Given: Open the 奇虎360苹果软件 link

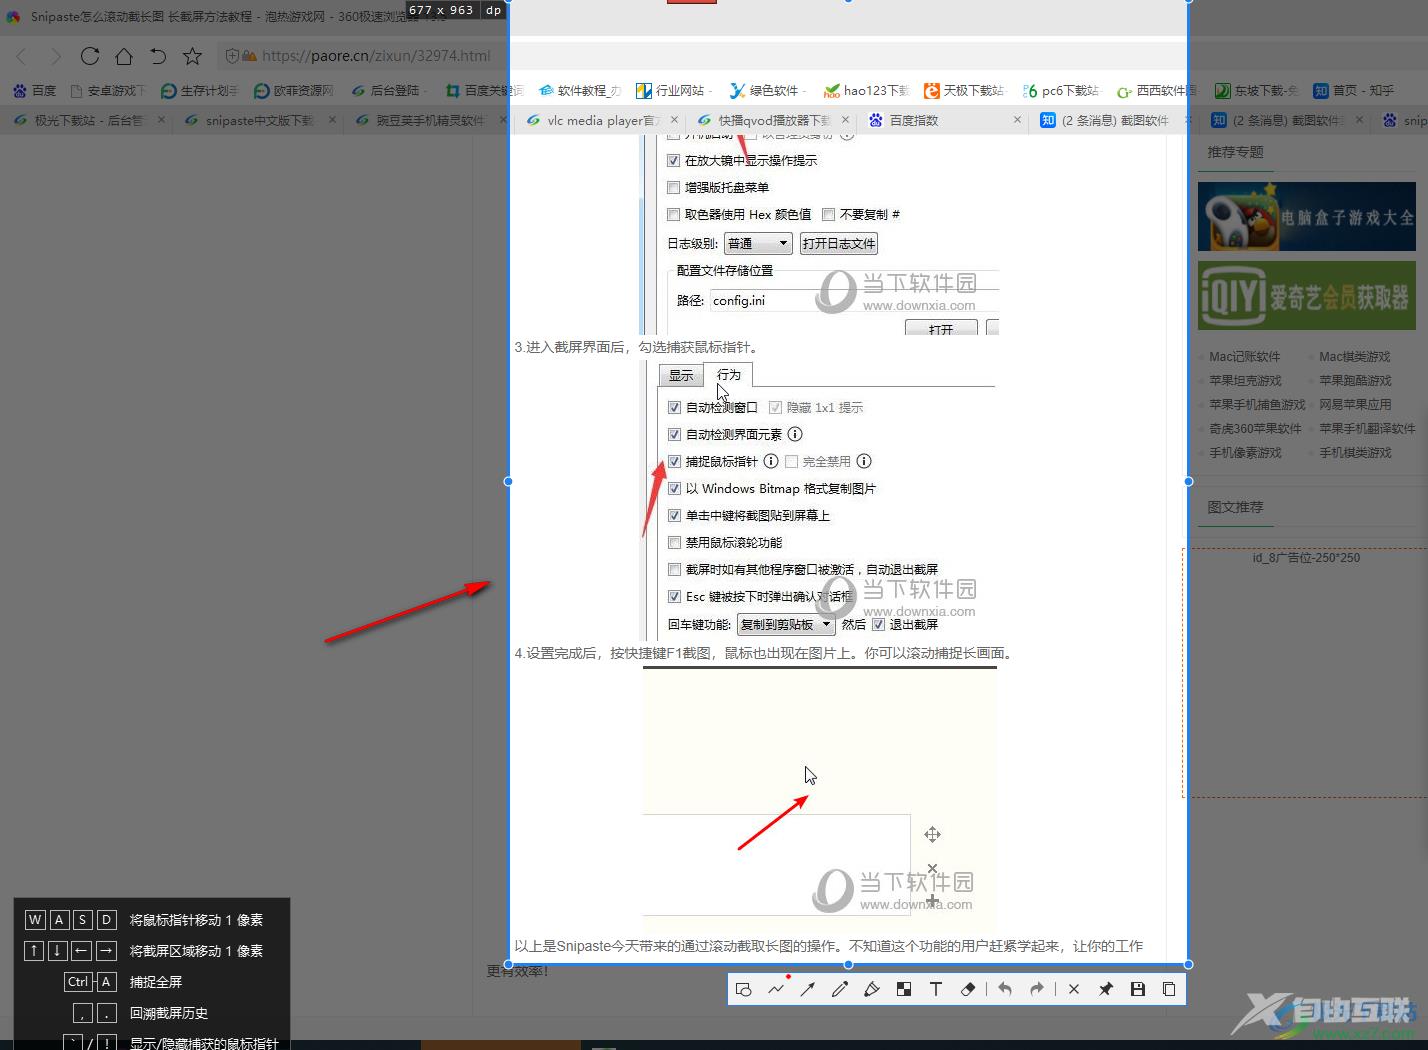Looking at the screenshot, I should (1256, 429).
